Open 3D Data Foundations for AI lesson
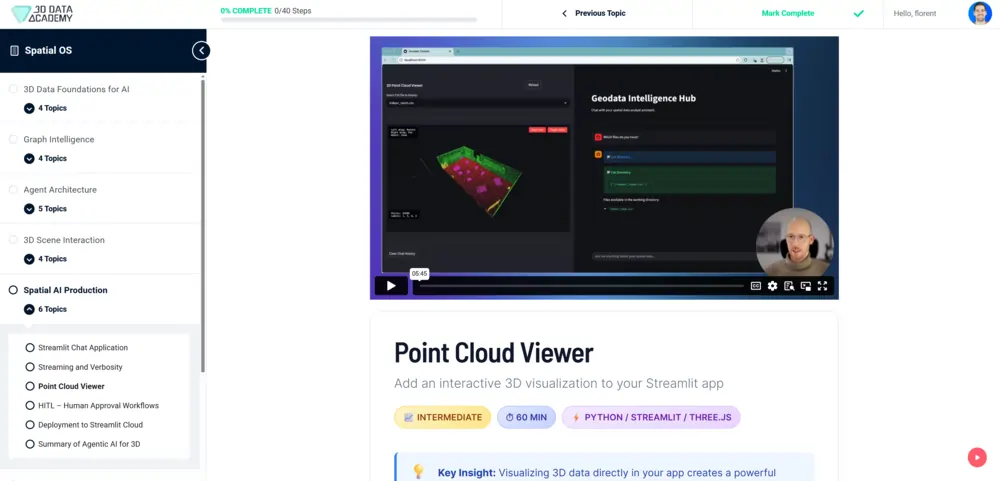This screenshot has height=481, width=1000. click(77, 89)
